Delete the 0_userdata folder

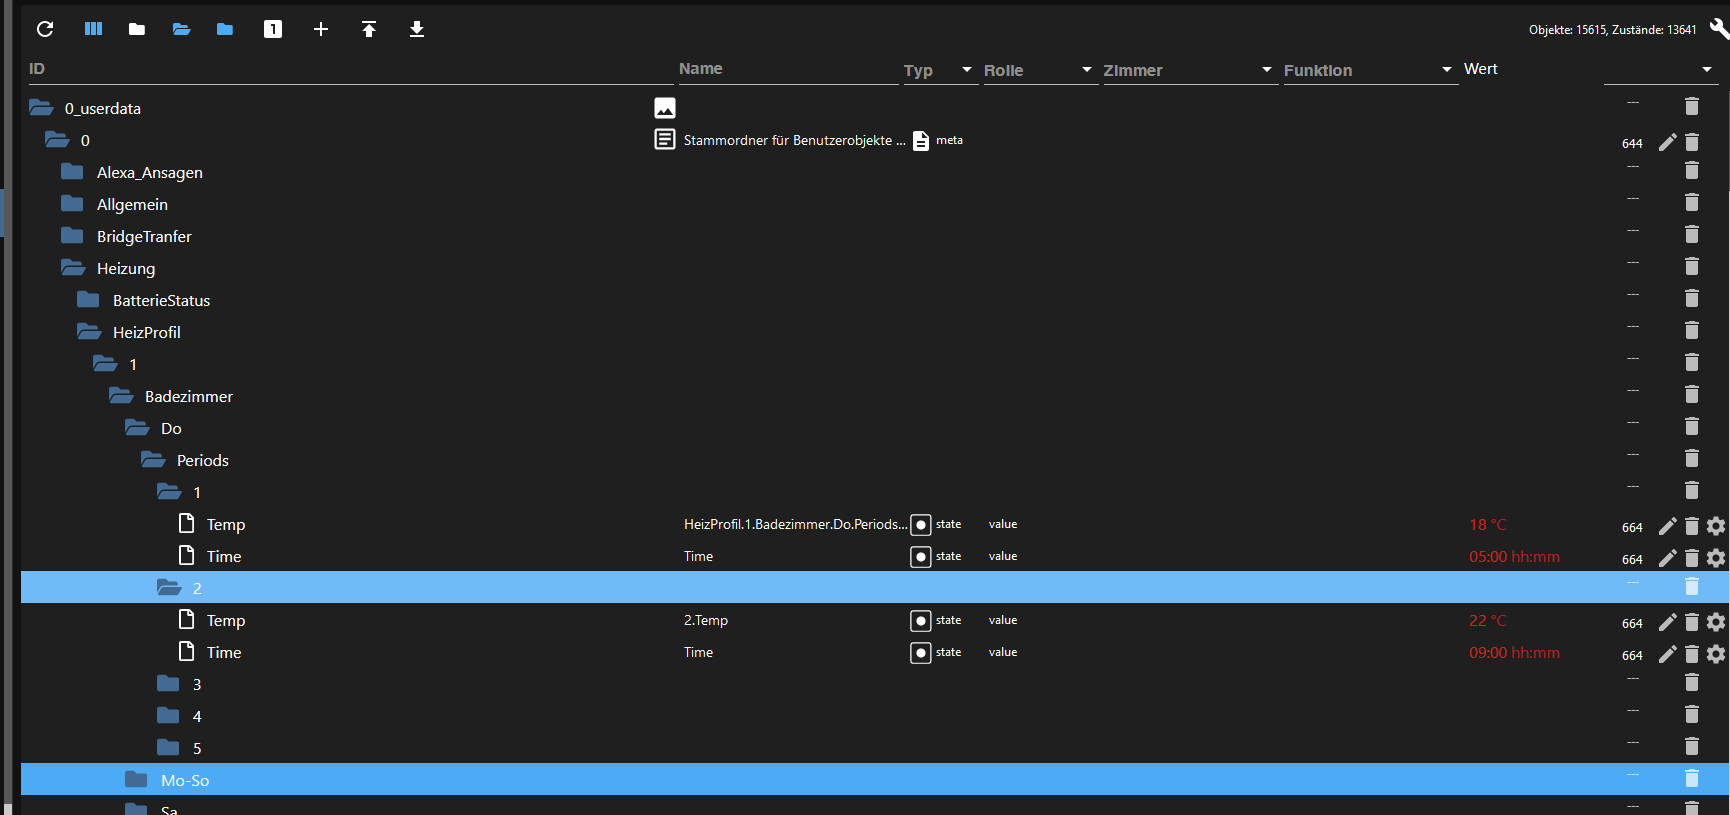pos(1692,106)
